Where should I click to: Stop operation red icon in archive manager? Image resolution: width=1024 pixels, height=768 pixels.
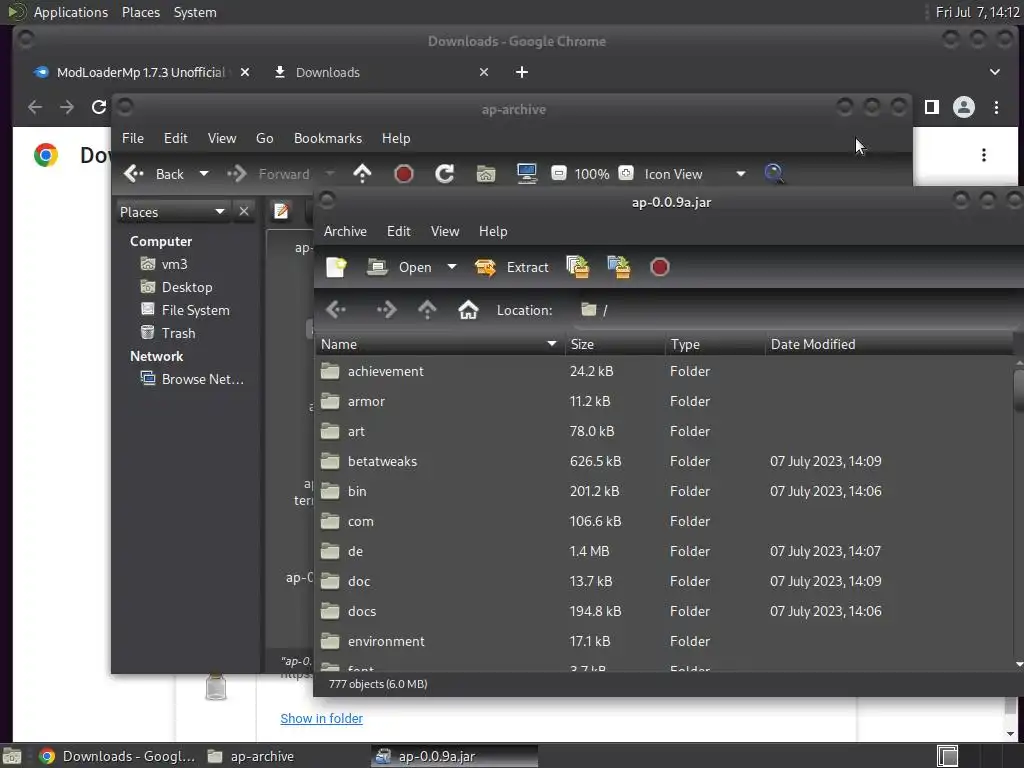point(660,267)
